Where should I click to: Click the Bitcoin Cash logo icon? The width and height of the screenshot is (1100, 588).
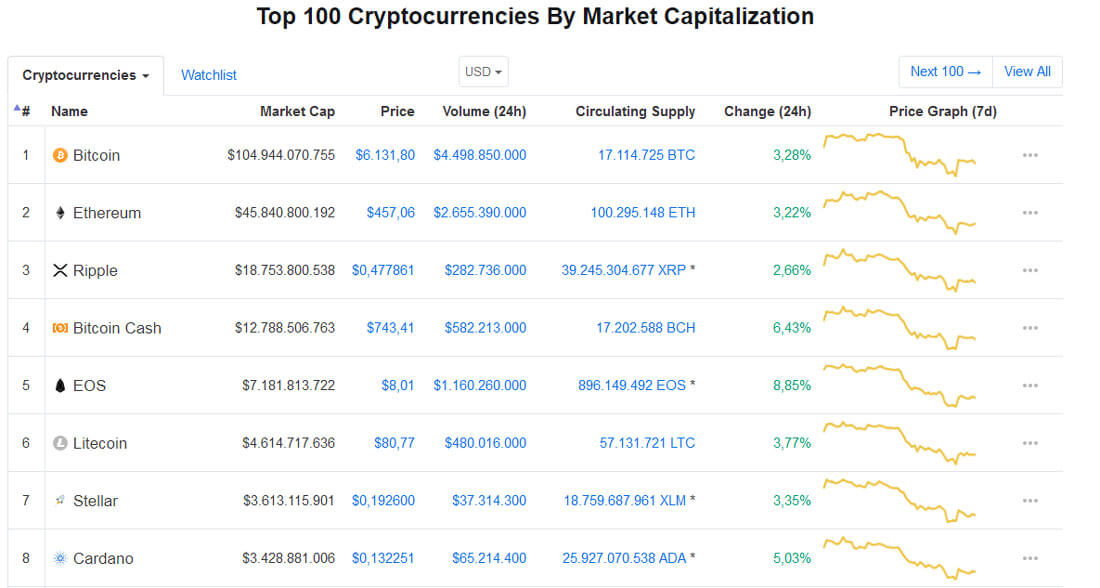coord(61,327)
